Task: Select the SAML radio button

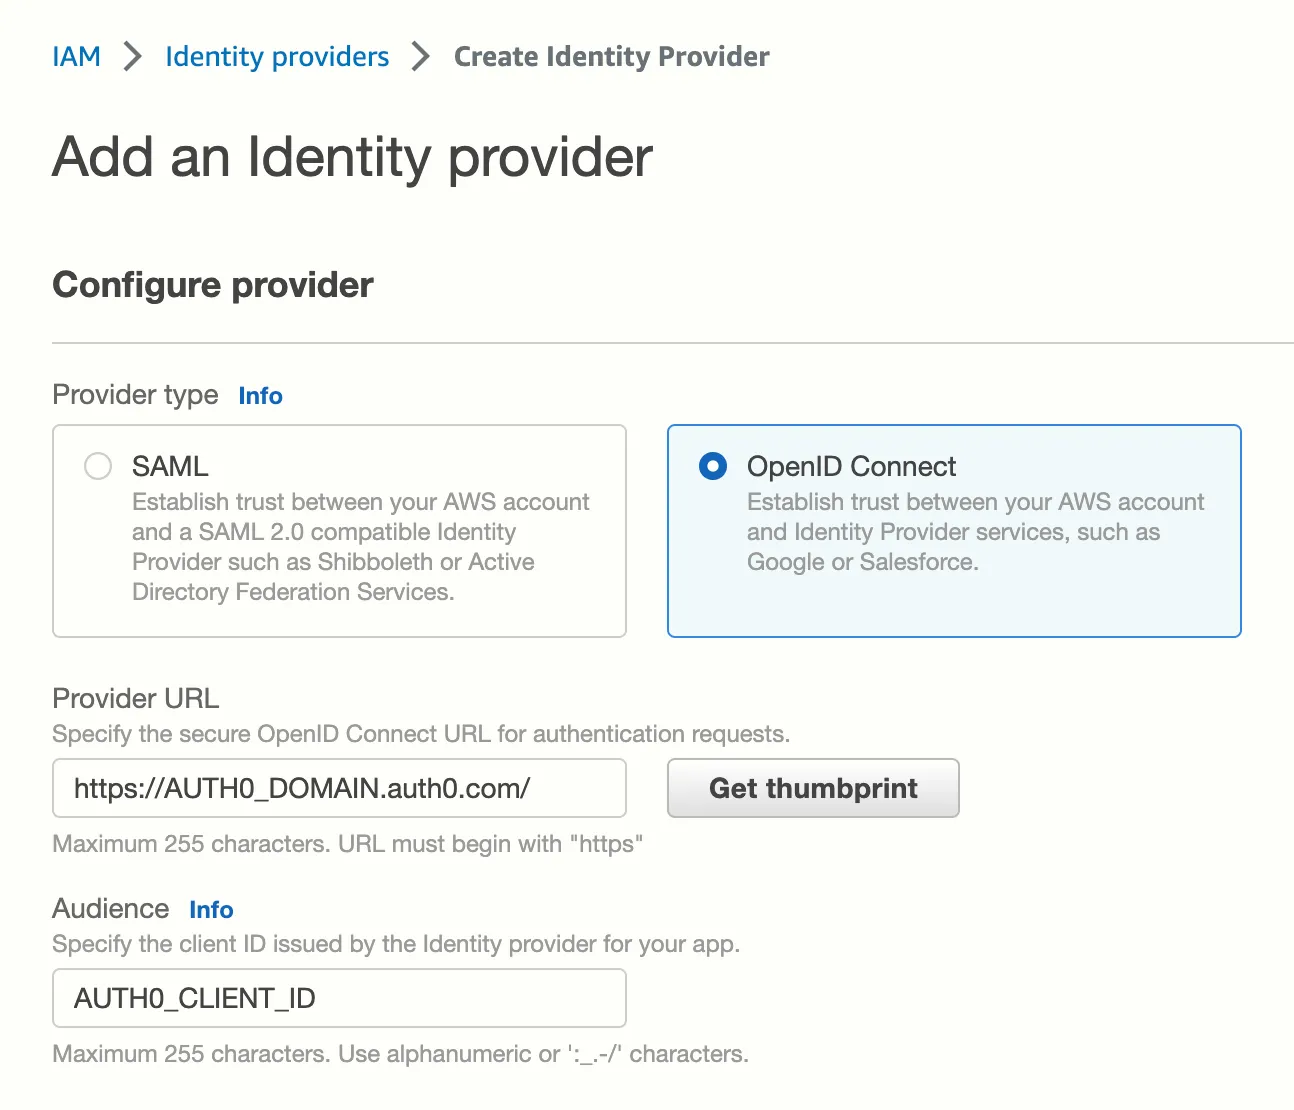Action: pyautogui.click(x=97, y=466)
